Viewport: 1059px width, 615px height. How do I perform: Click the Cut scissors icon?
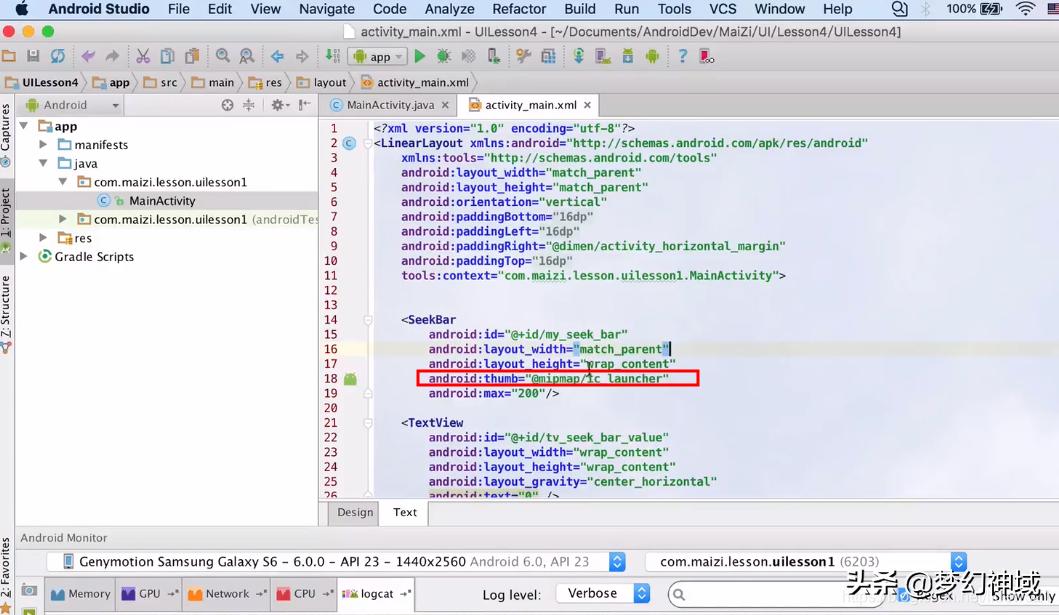click(x=143, y=57)
